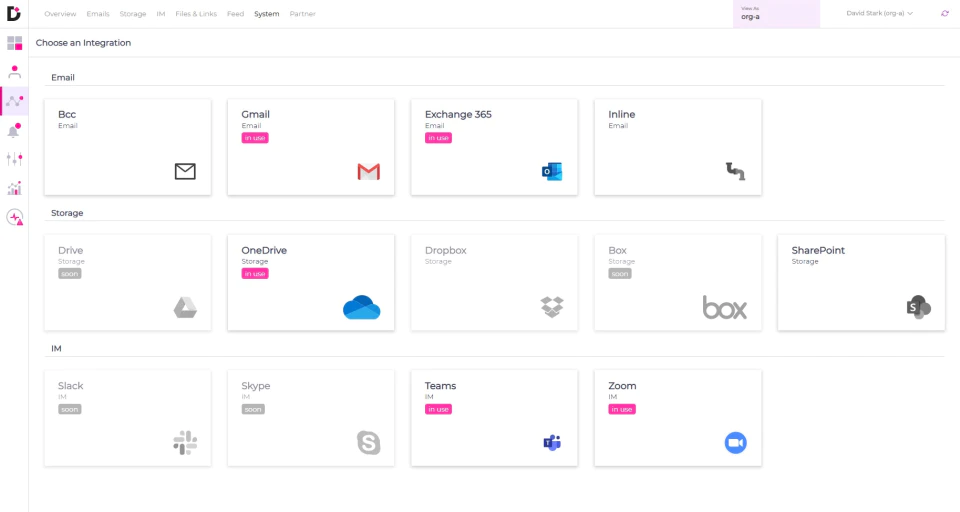This screenshot has width=960, height=512.
Task: Open the David Stark user dropdown
Action: [x=879, y=13]
